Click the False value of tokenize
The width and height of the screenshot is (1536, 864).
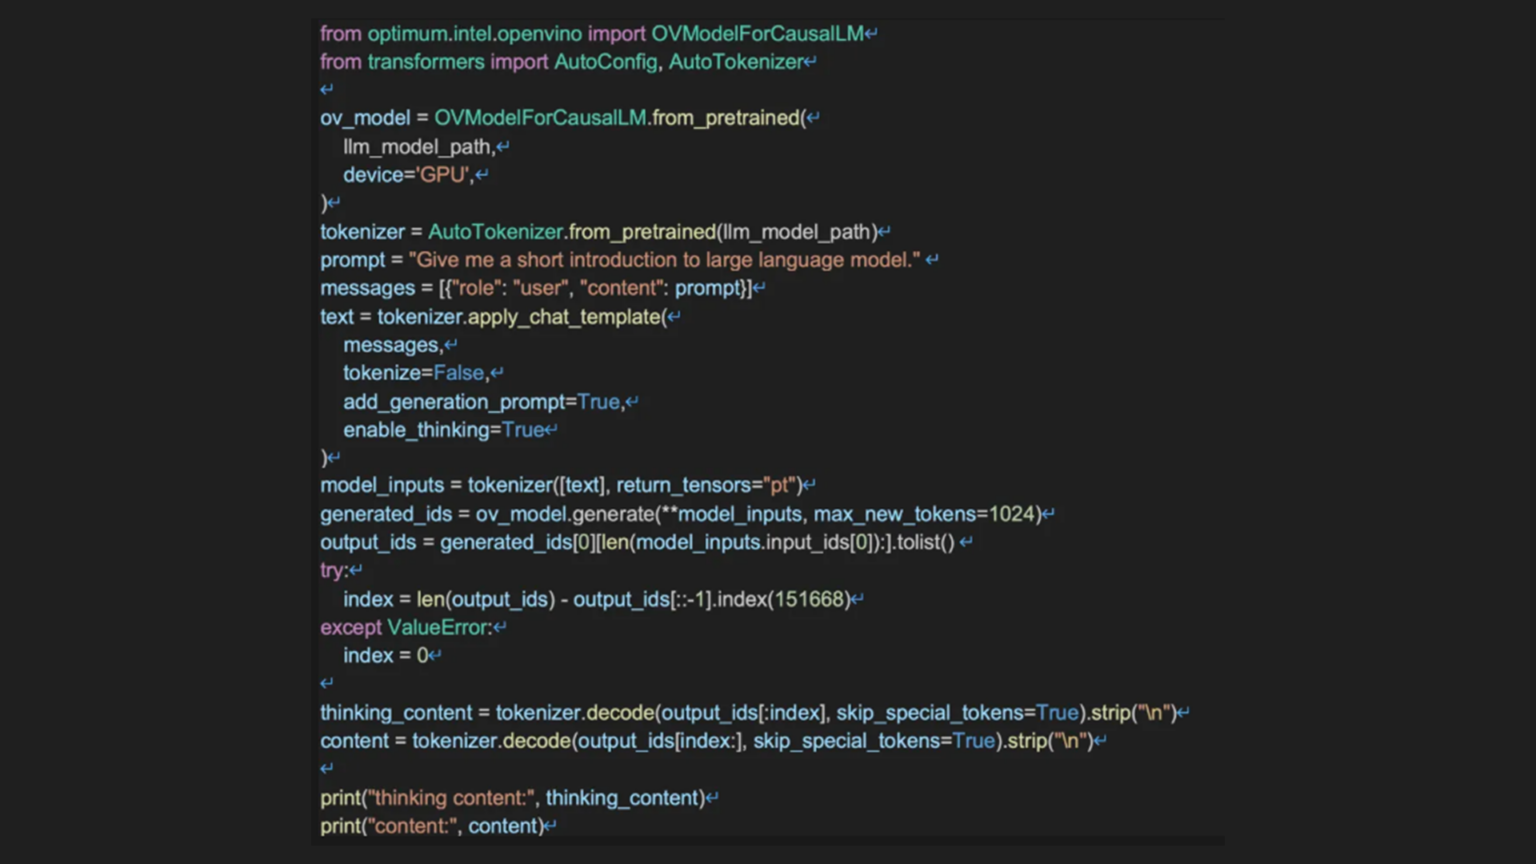pyautogui.click(x=458, y=373)
